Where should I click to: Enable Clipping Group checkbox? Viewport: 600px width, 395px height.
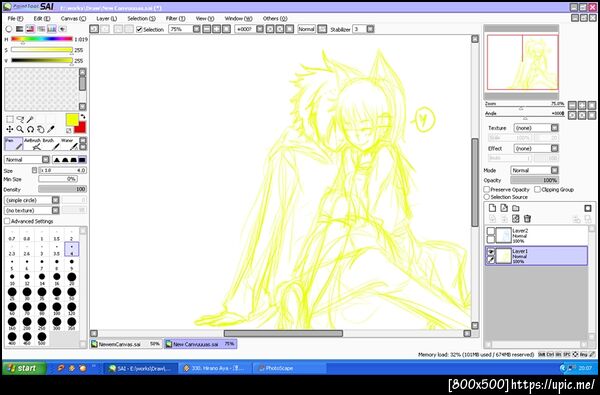[x=538, y=189]
